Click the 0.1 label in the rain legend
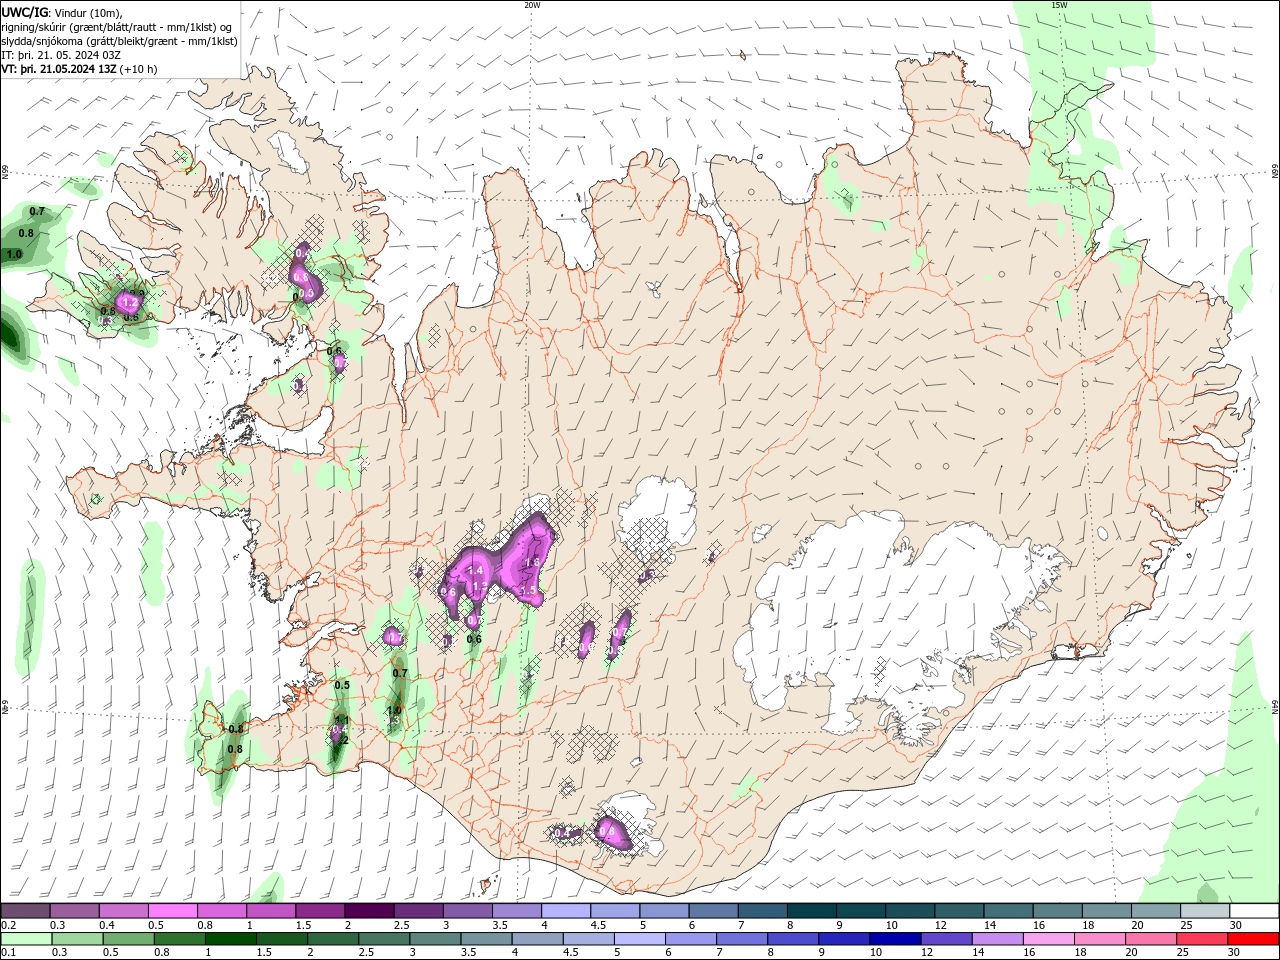The width and height of the screenshot is (1280, 960). coord(8,953)
